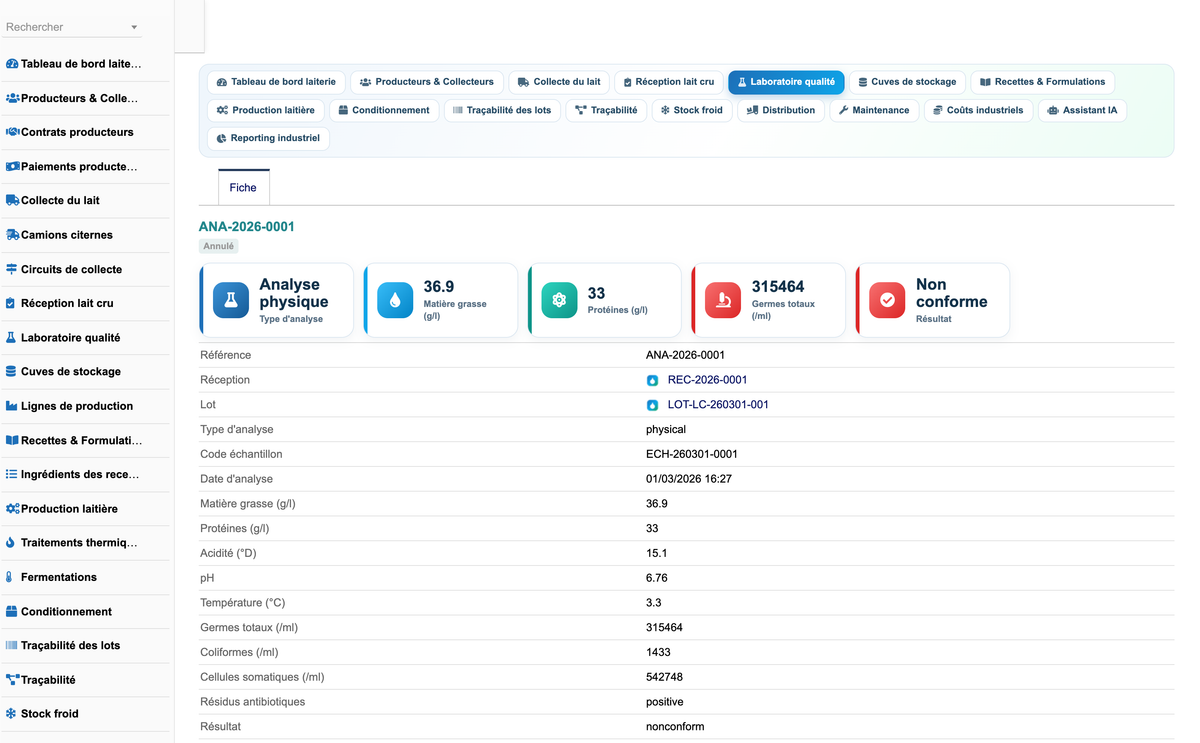Open Recettes & Formulations top navigation pill
Image resolution: width=1200 pixels, height=743 pixels.
tap(1042, 82)
